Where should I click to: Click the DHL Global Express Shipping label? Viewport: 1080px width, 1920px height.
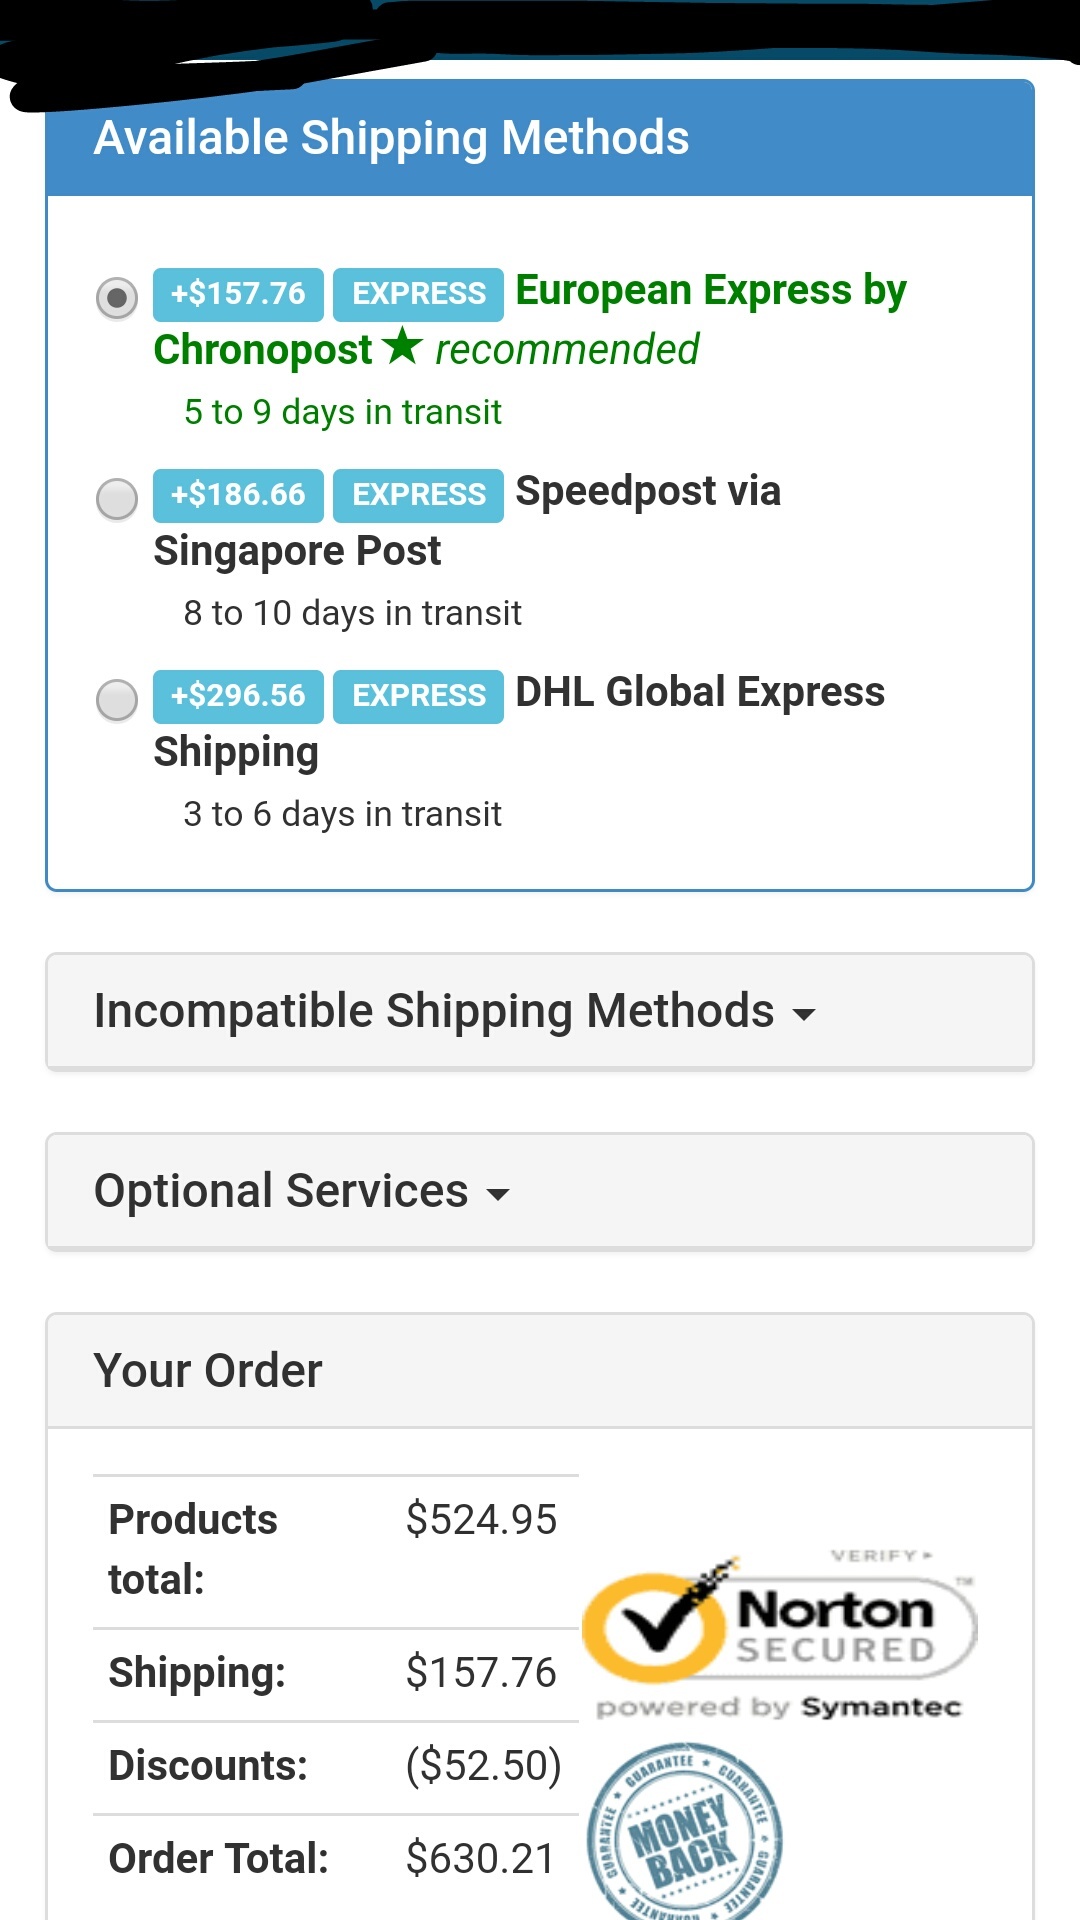pyautogui.click(x=699, y=692)
